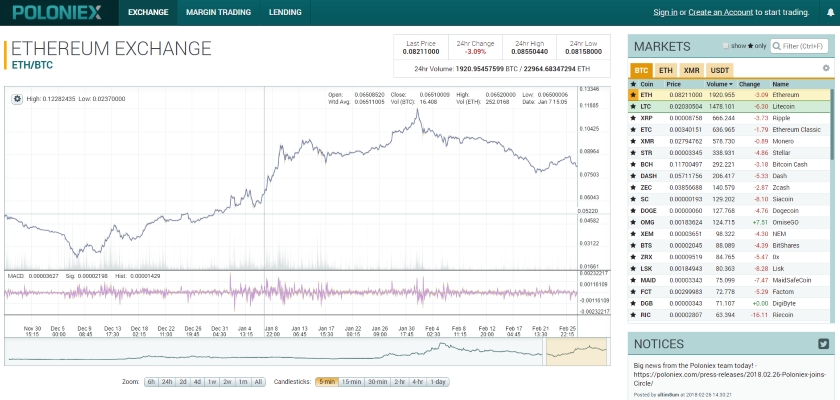Image resolution: width=840 pixels, height=400 pixels.
Task: Star the XEM market row
Action: (633, 234)
